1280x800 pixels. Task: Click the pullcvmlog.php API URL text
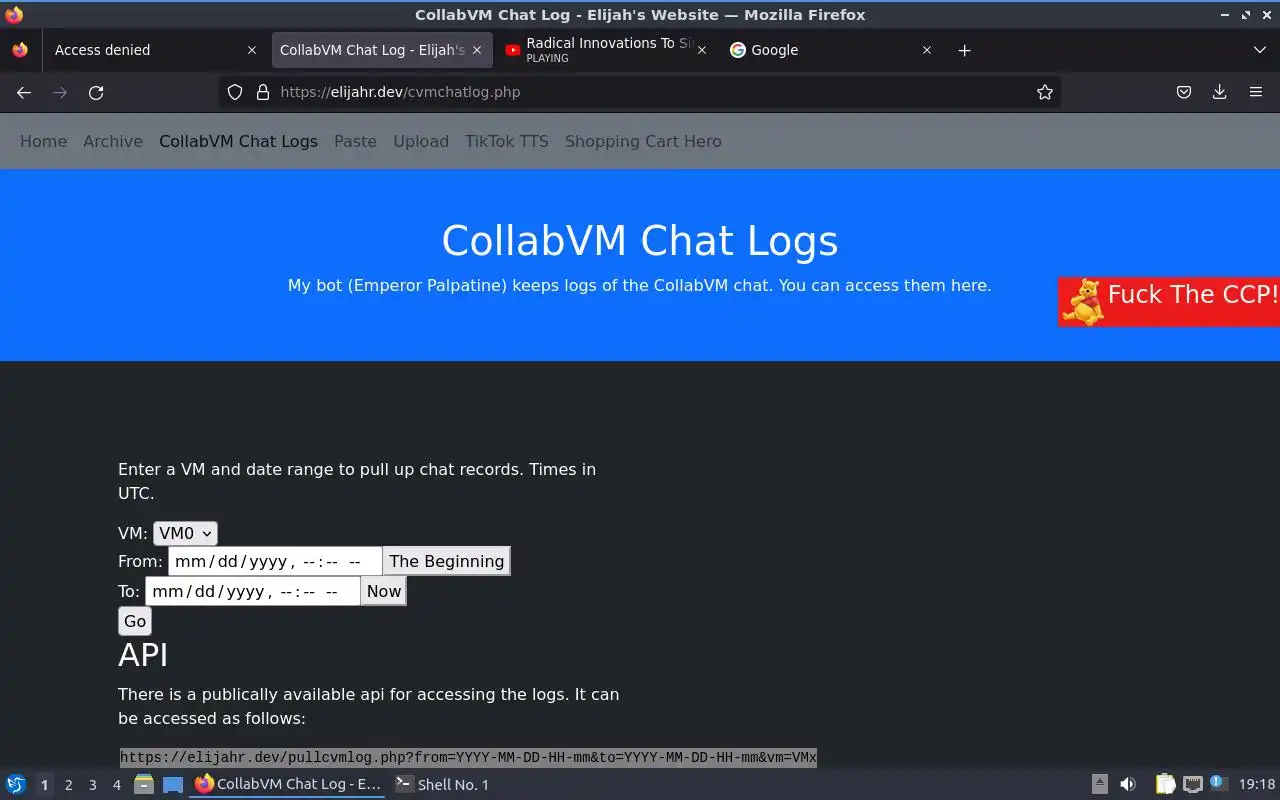point(468,757)
